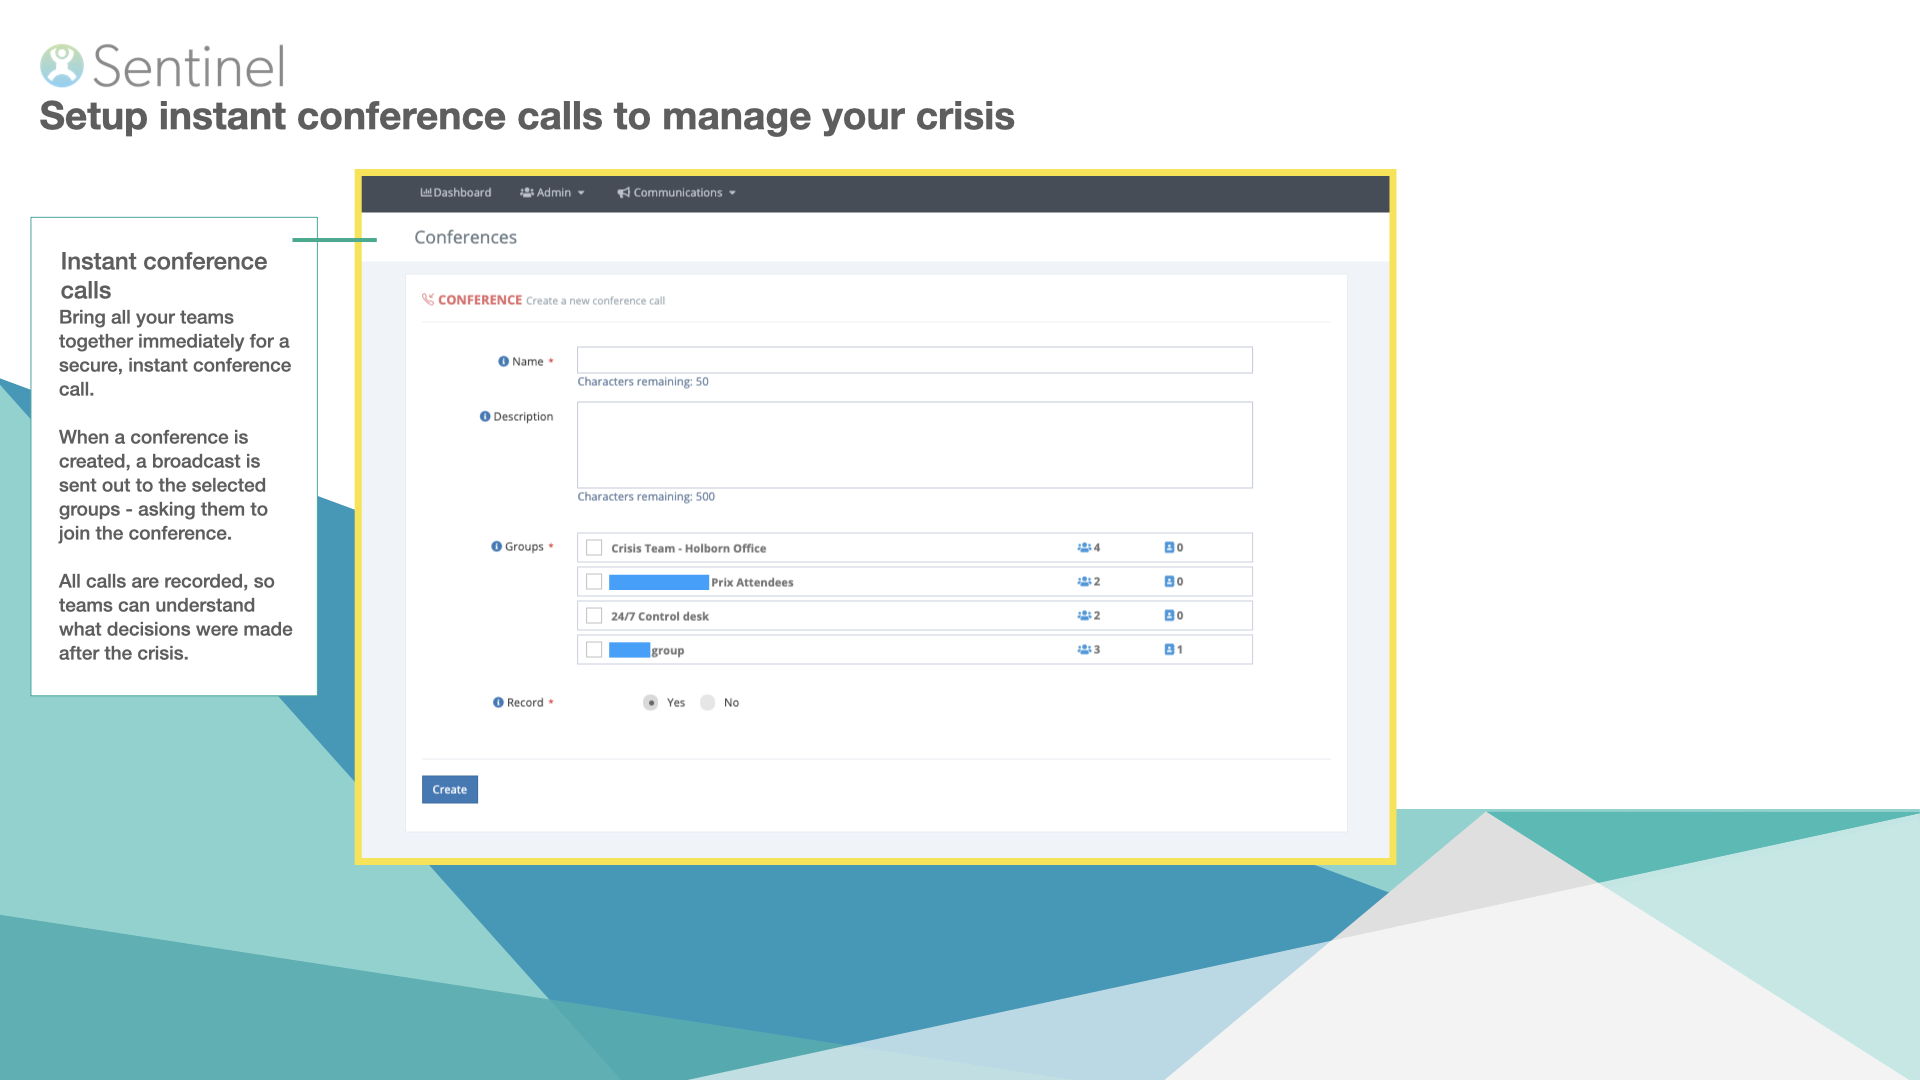The image size is (1920, 1080).
Task: Check the 24/7 Control desk group
Action: coord(594,616)
